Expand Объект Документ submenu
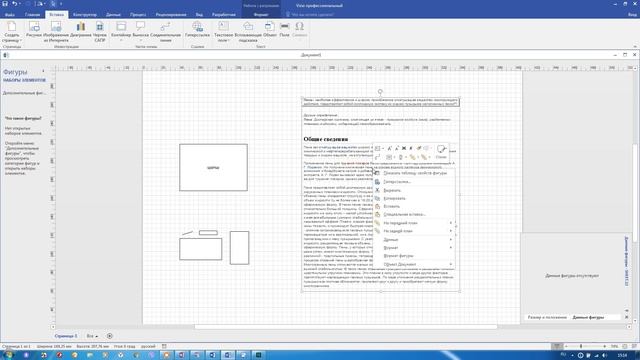This screenshot has height=360, width=640. pos(414,264)
